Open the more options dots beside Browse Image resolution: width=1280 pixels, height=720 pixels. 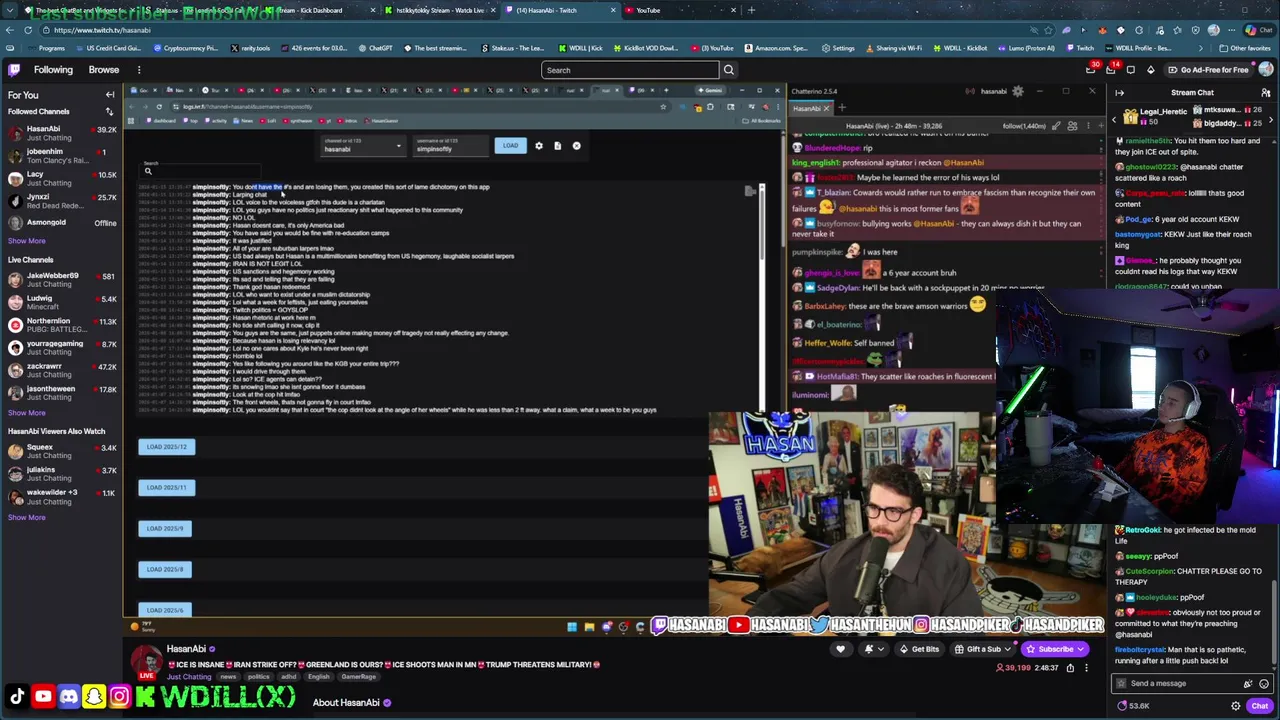click(139, 70)
